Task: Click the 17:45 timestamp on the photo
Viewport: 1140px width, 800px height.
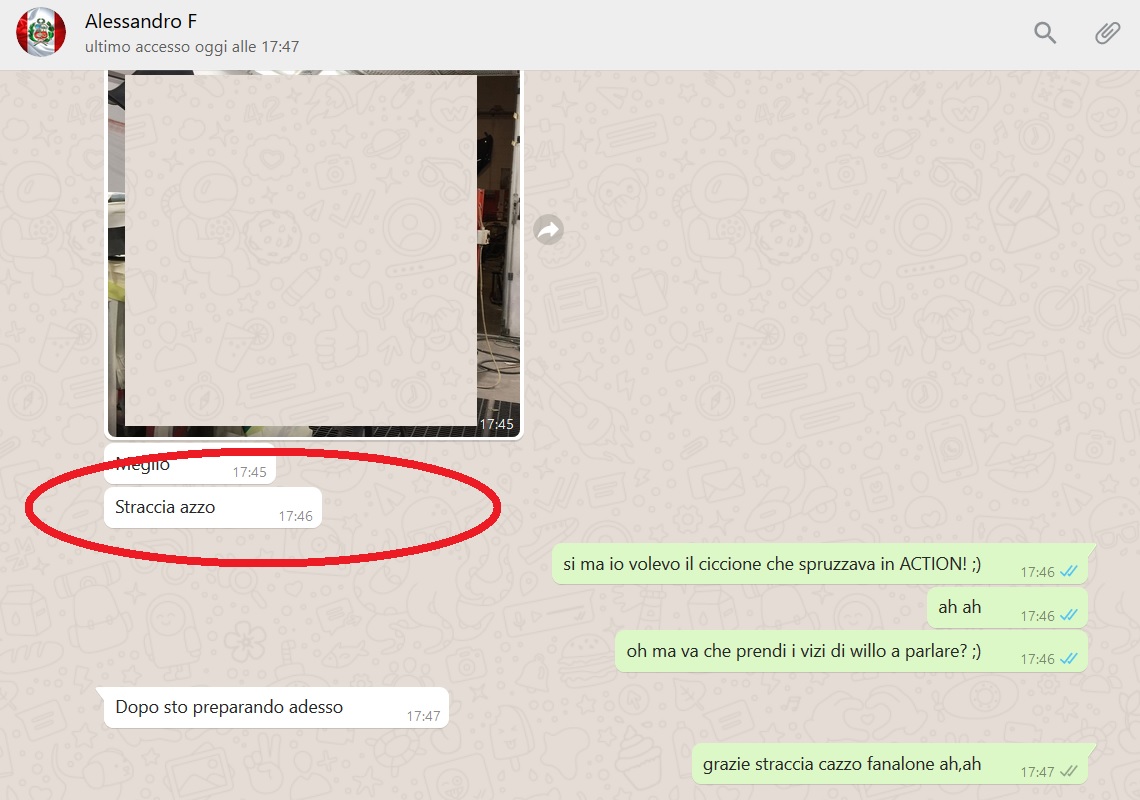Action: pos(496,424)
